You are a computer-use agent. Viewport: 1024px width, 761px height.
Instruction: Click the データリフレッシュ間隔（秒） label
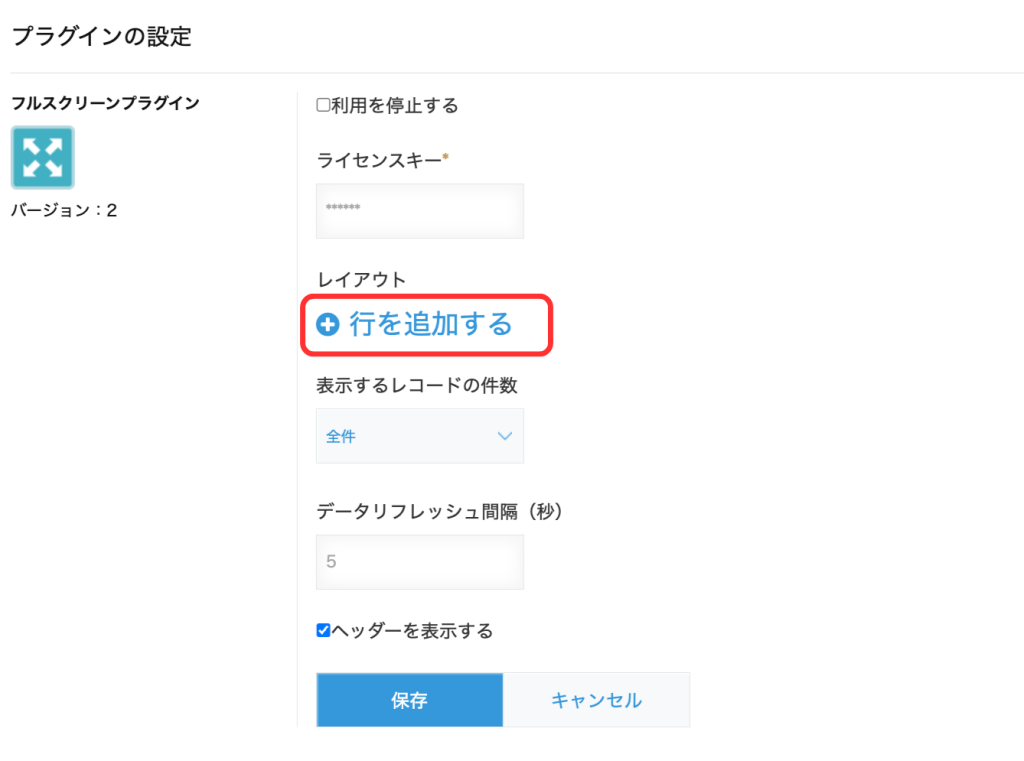pos(441,511)
